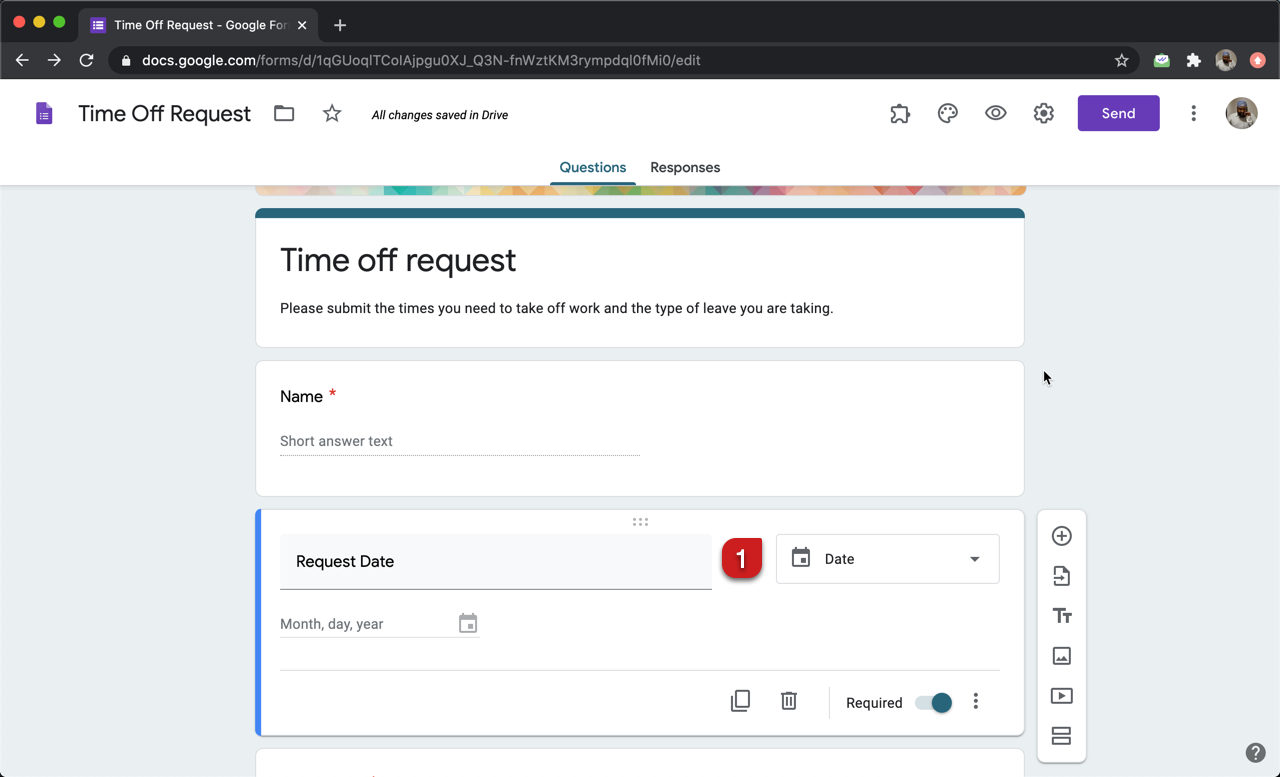Preview the form with eye icon
1280x777 pixels.
click(x=995, y=114)
